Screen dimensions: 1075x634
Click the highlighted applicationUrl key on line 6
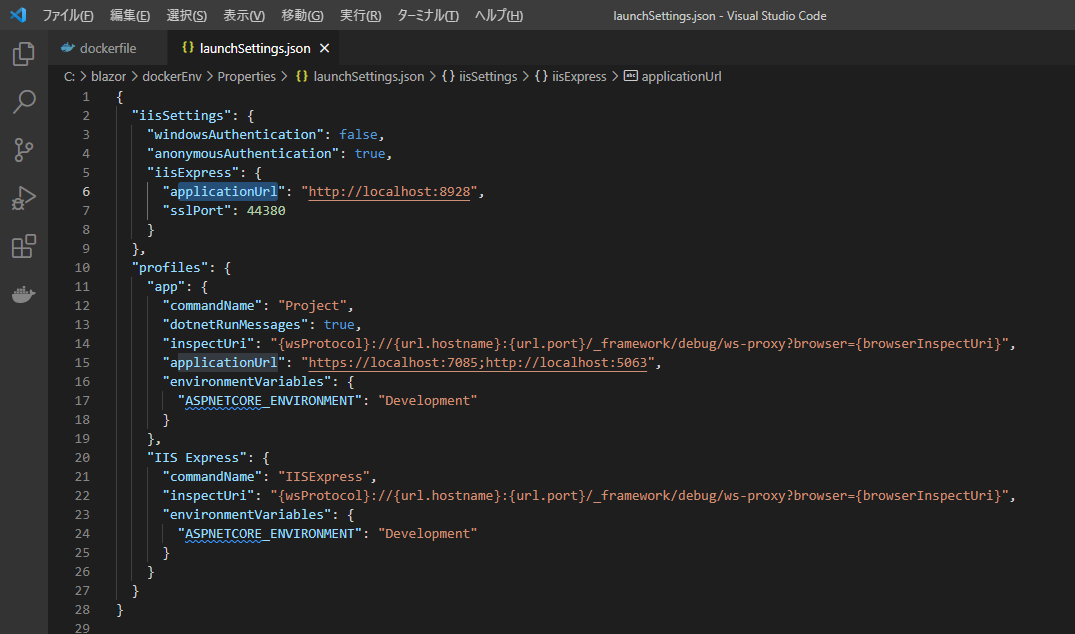[x=224, y=192]
